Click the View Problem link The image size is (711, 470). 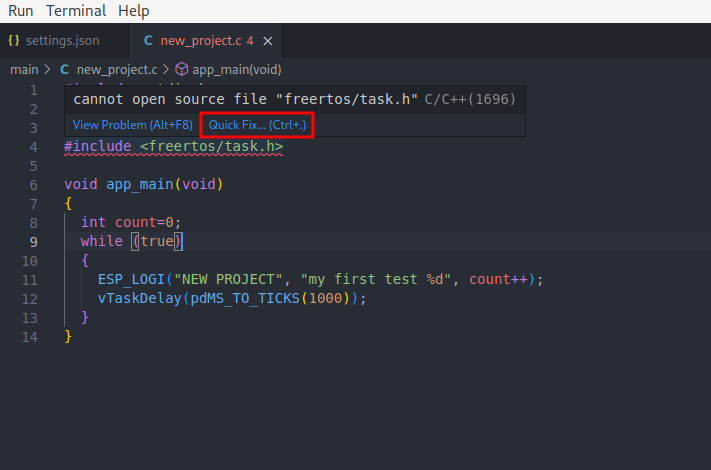point(132,125)
